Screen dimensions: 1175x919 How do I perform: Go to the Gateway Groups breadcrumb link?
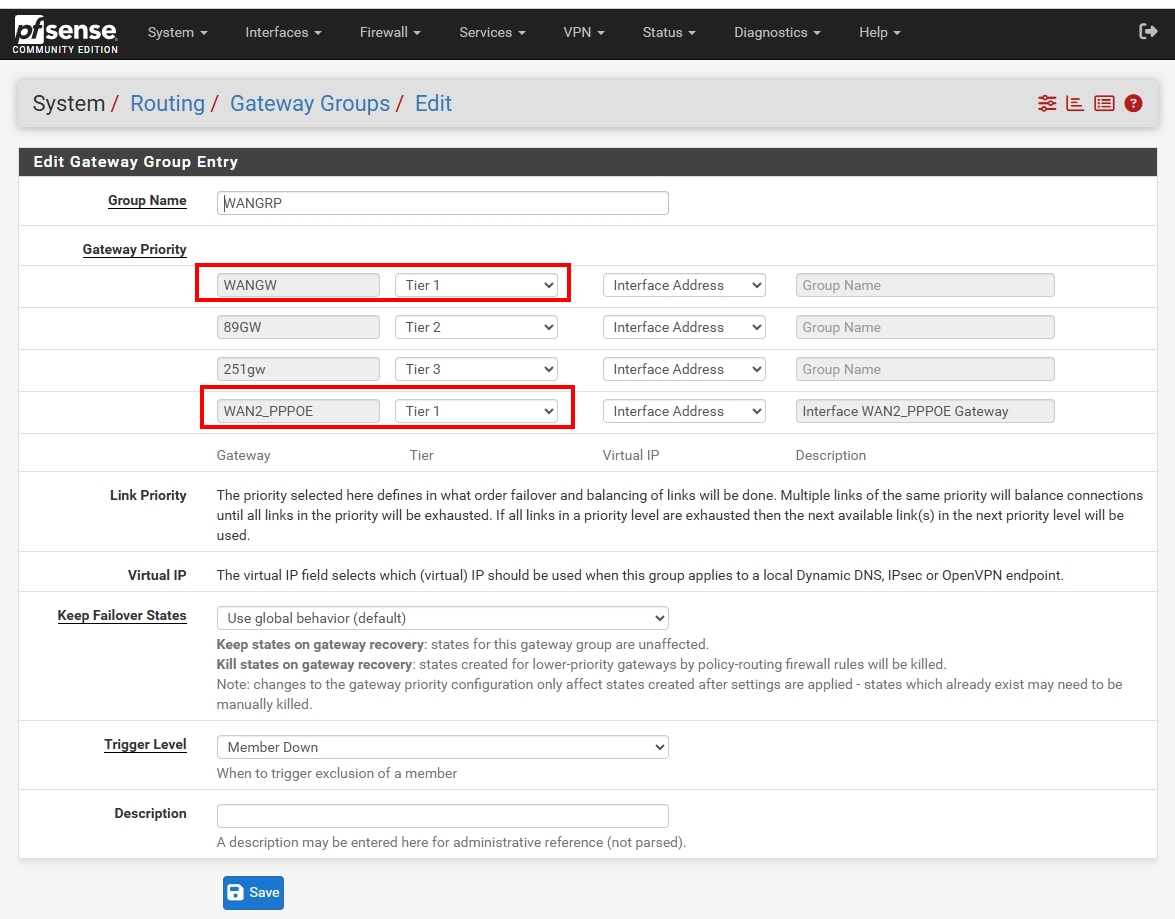tap(309, 104)
